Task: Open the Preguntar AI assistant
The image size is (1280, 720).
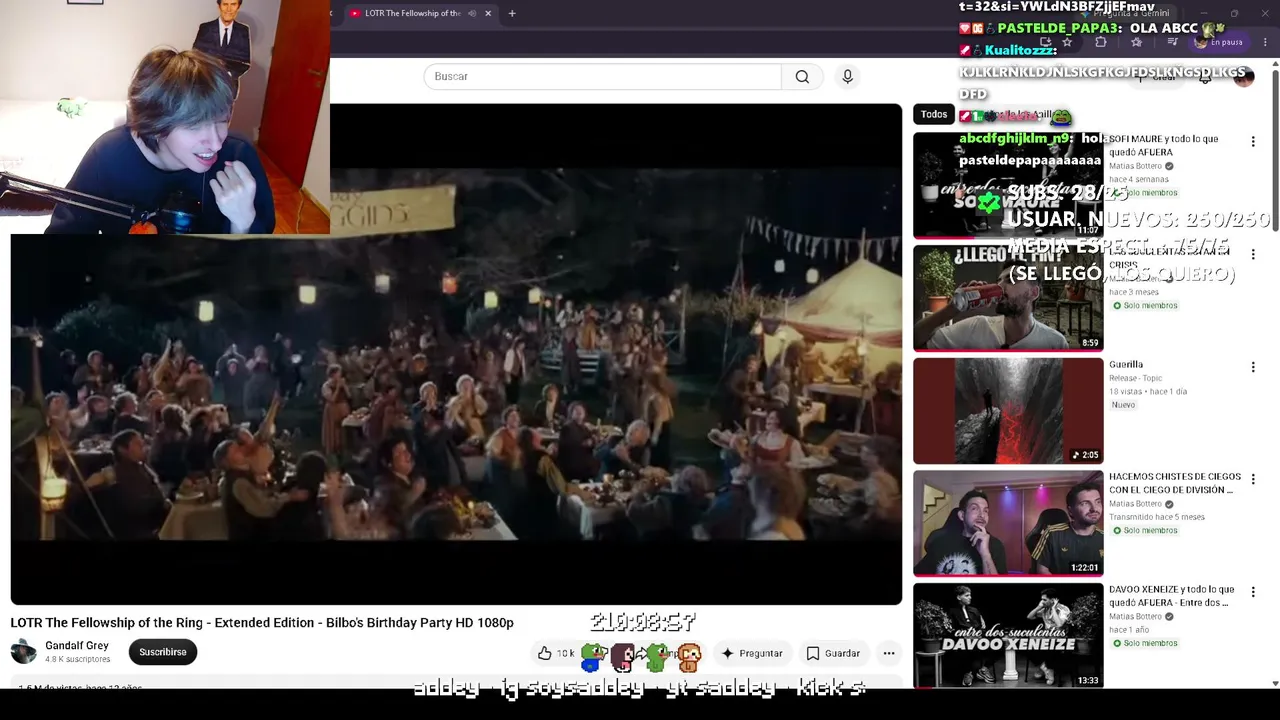Action: [751, 653]
